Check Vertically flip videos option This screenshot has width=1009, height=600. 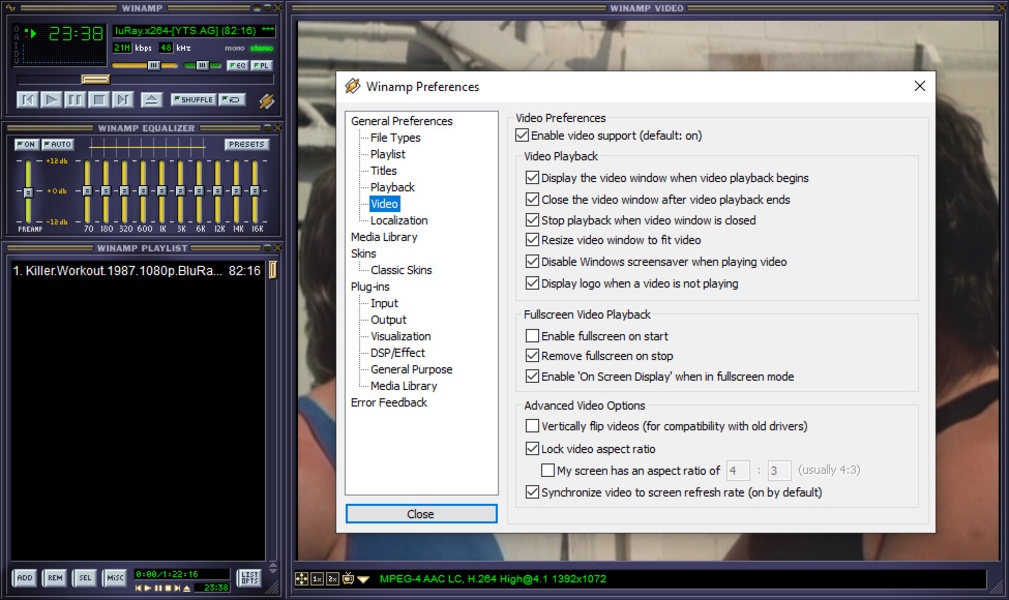(x=532, y=426)
